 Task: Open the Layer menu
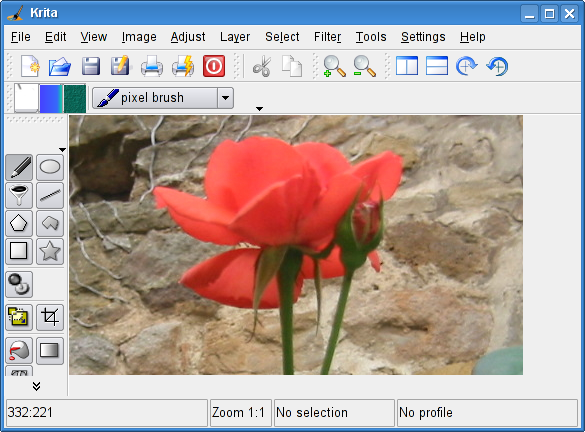[235, 37]
